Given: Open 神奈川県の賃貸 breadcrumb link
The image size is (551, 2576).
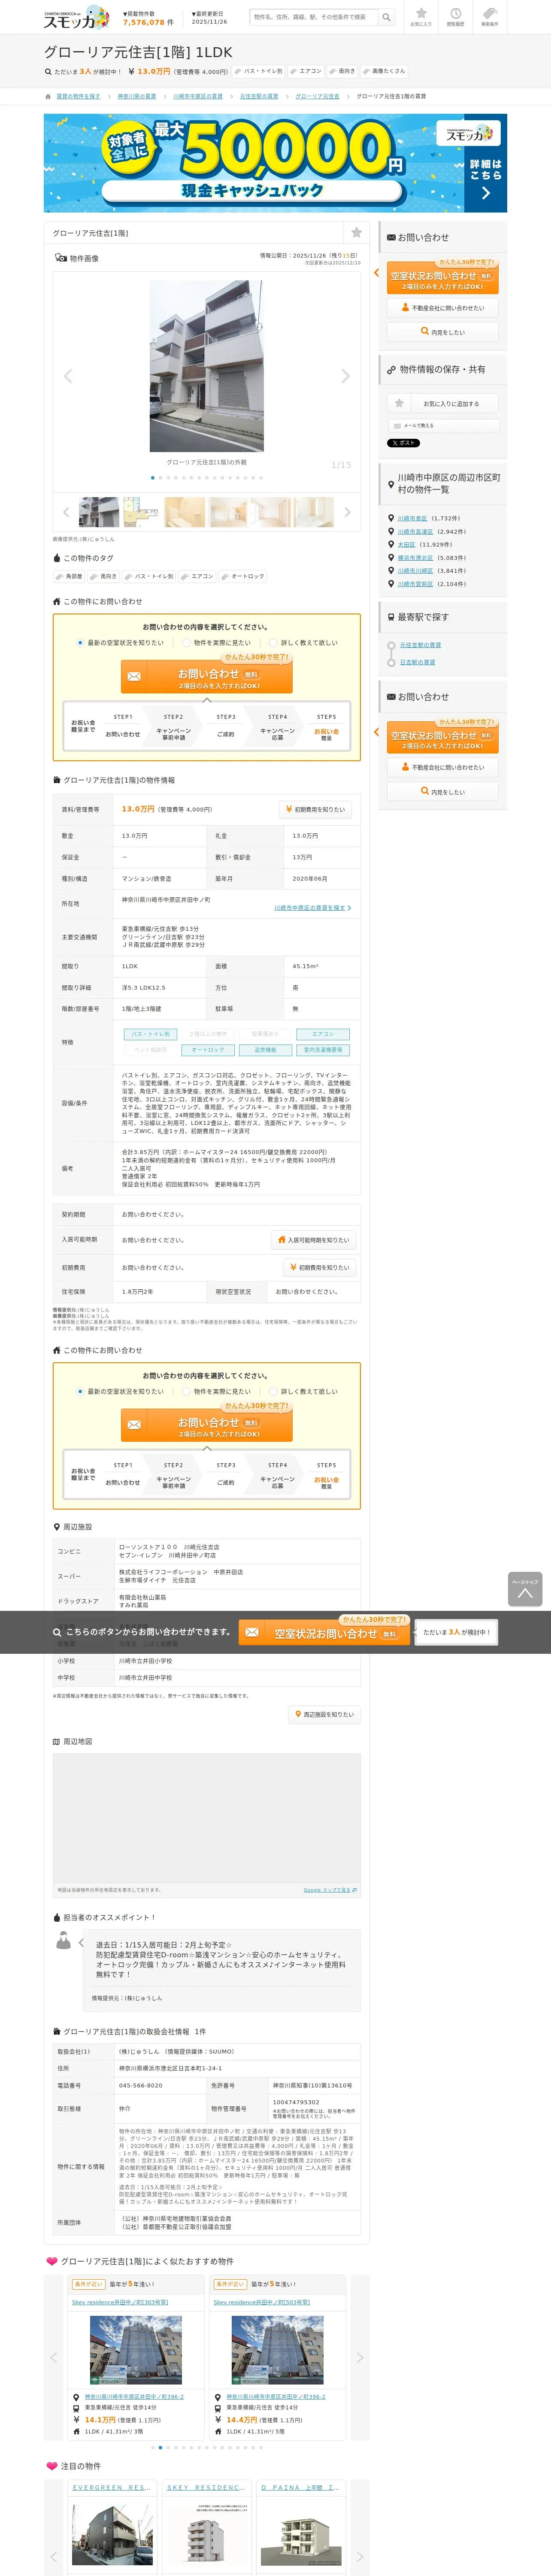Looking at the screenshot, I should 137,97.
